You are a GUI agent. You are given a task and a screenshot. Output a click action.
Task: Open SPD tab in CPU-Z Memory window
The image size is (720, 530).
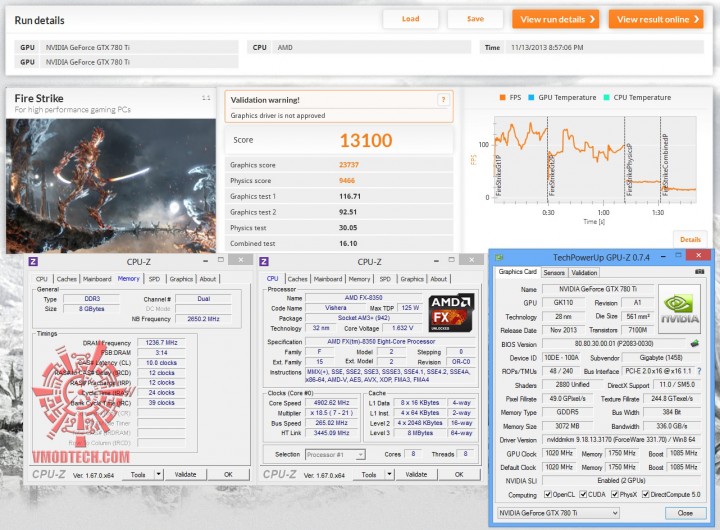click(x=154, y=279)
